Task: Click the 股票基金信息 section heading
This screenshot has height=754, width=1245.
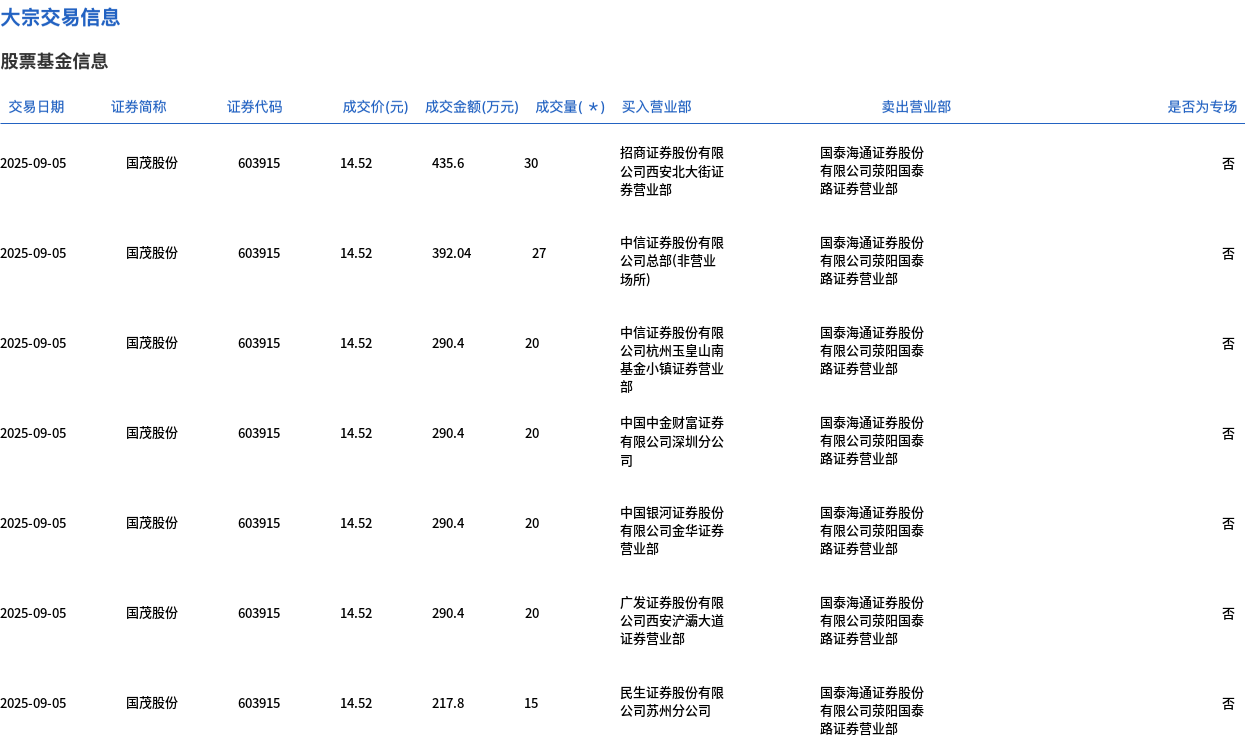Action: pyautogui.click(x=54, y=61)
